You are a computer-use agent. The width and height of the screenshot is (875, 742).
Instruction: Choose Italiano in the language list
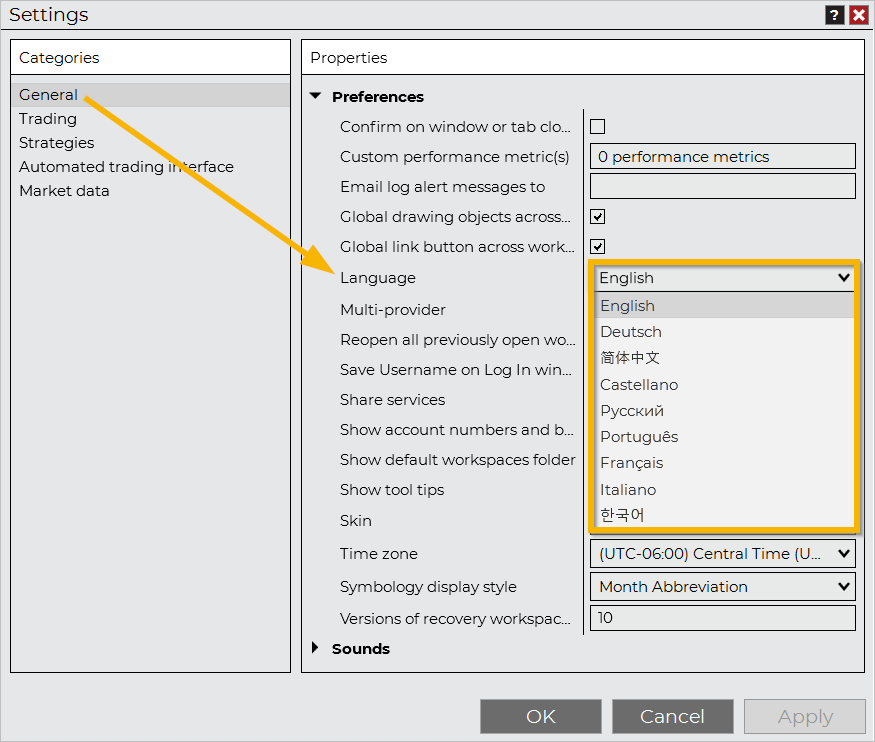click(725, 490)
